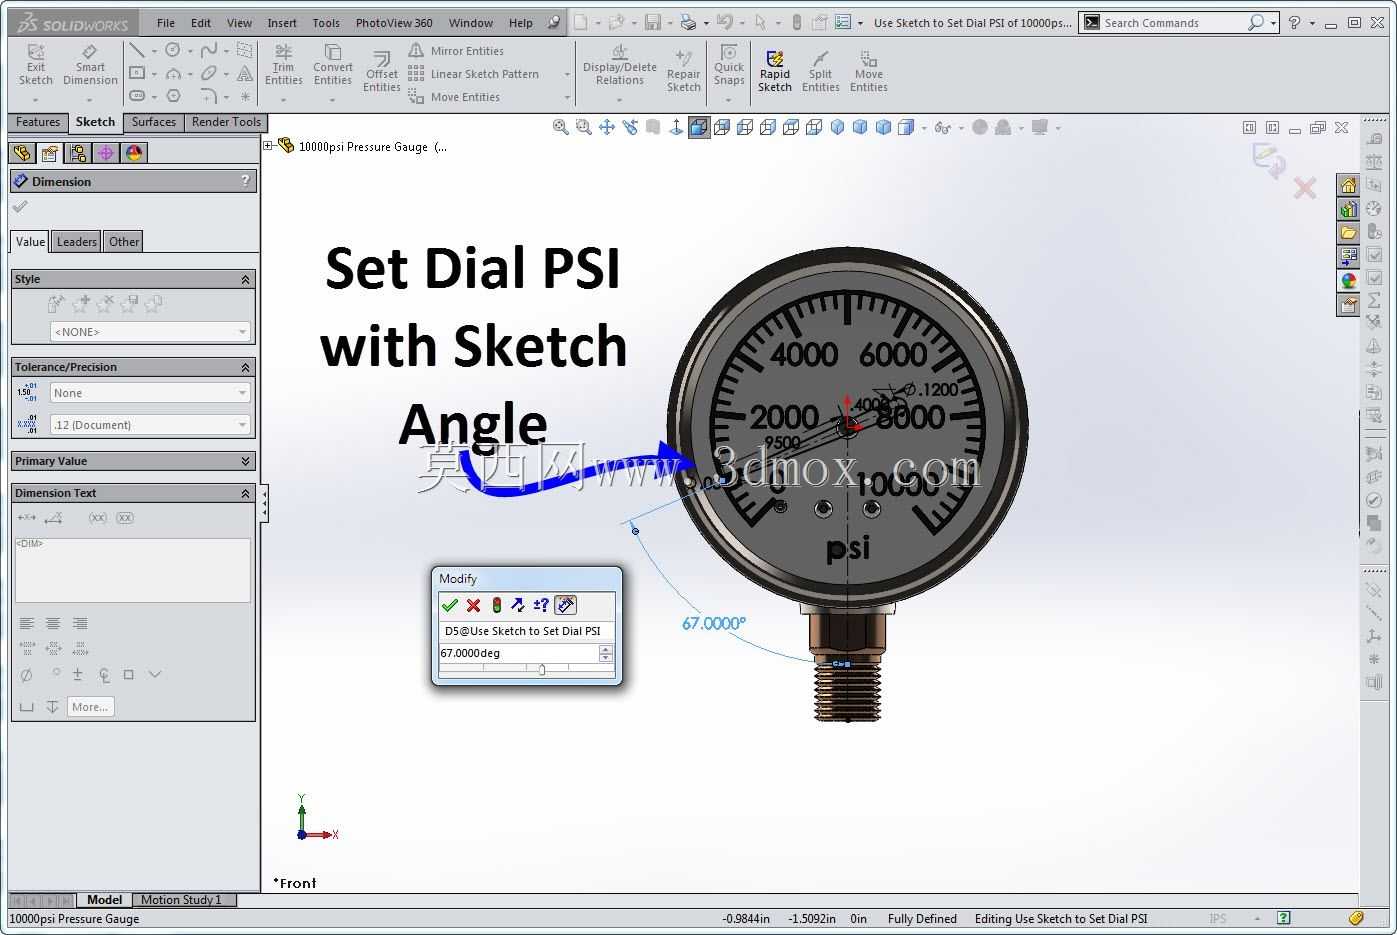Select the Corner Rectangle tool
This screenshot has width=1397, height=935.
(x=137, y=73)
